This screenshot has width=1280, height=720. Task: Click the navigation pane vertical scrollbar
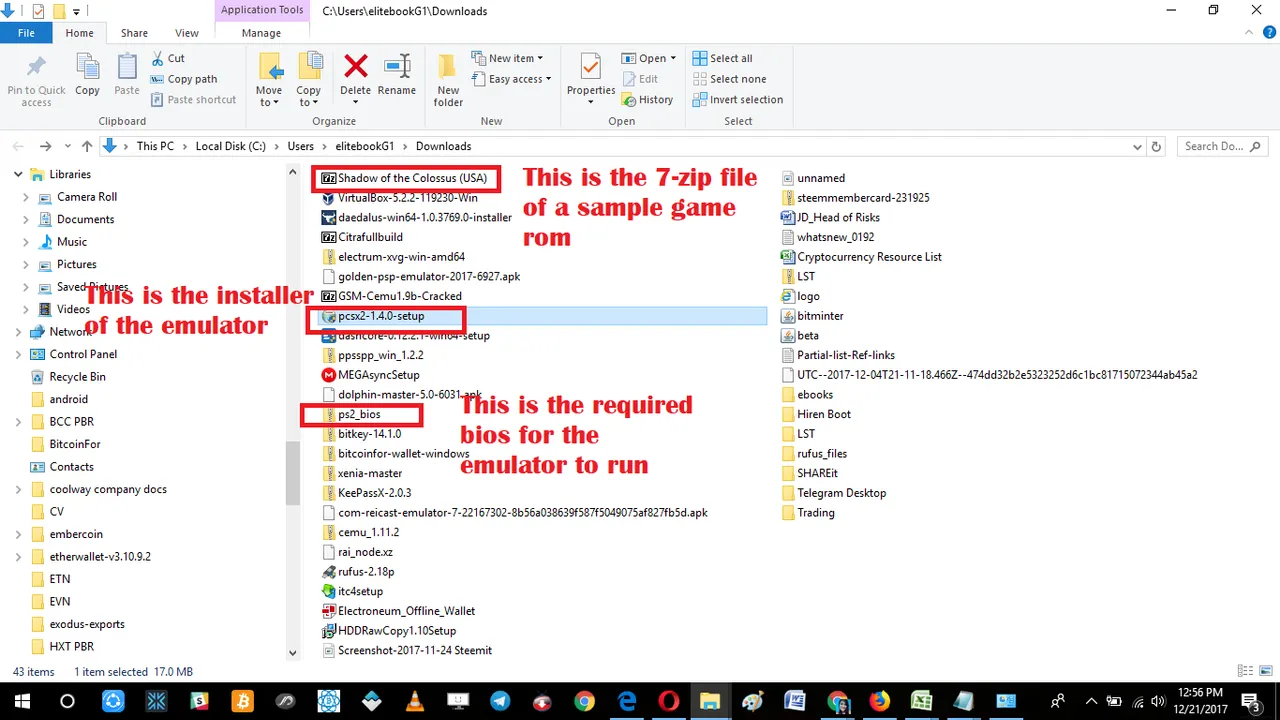(292, 472)
